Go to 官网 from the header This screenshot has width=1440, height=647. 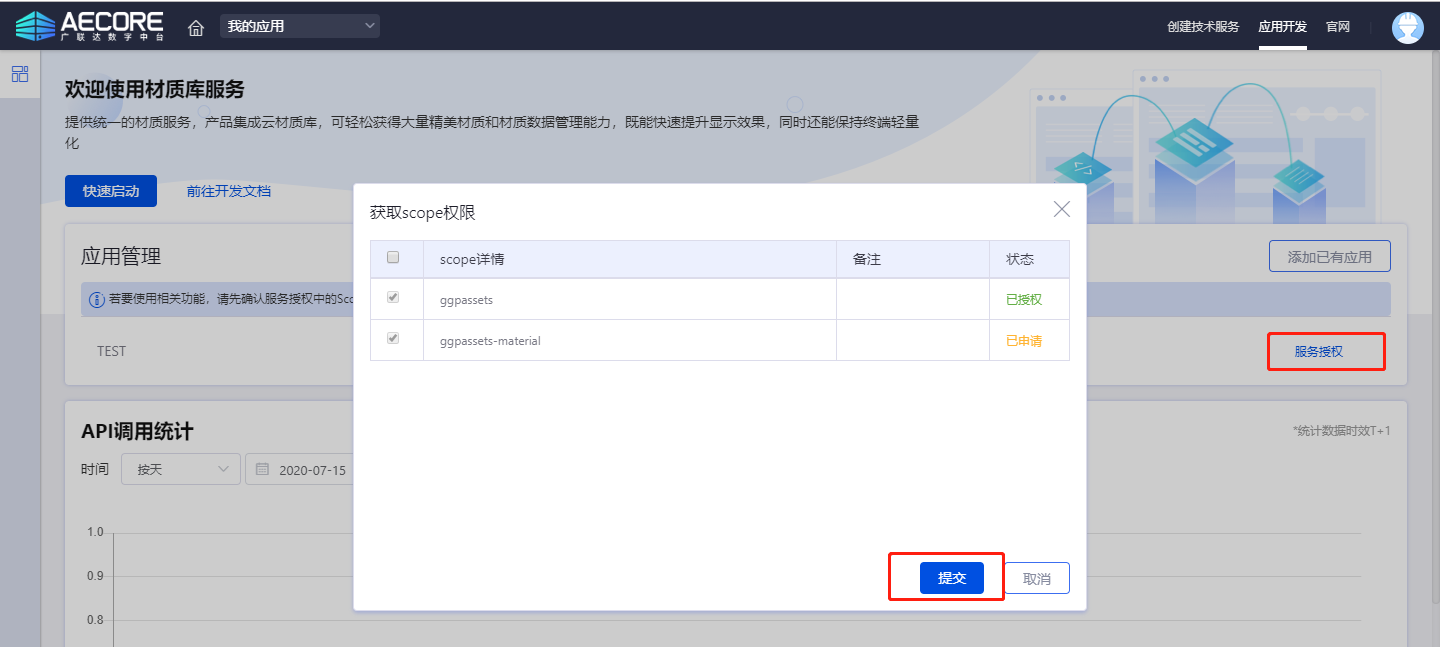pyautogui.click(x=1337, y=27)
